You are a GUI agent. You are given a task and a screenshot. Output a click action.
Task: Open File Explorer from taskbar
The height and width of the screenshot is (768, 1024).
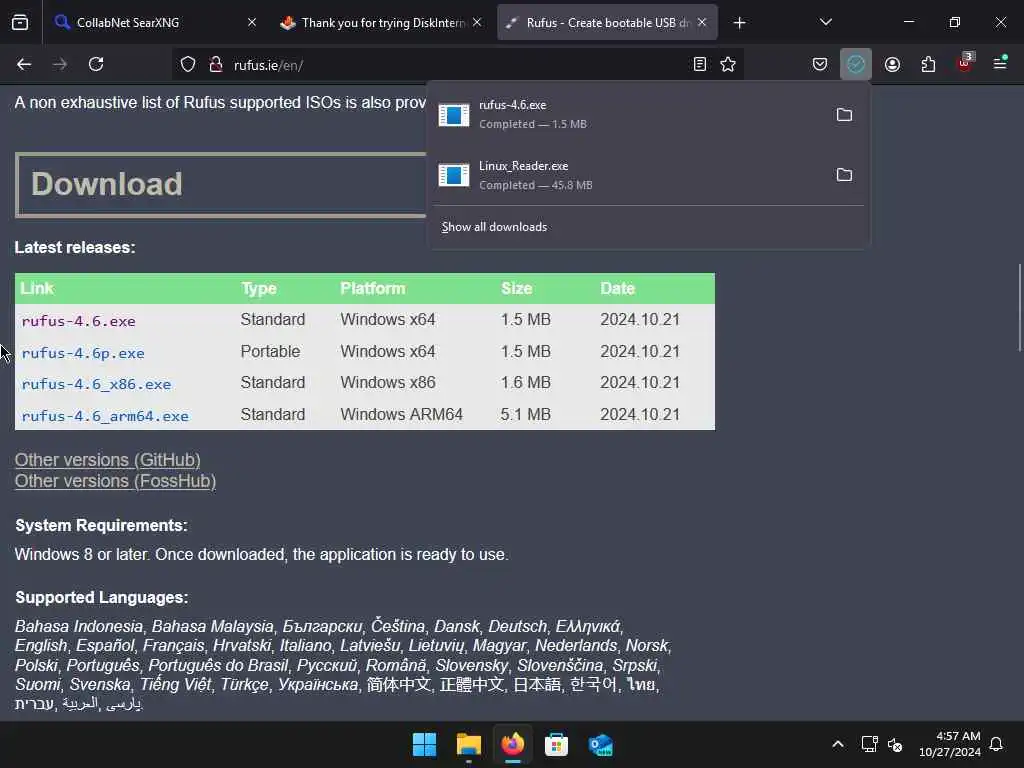point(469,744)
